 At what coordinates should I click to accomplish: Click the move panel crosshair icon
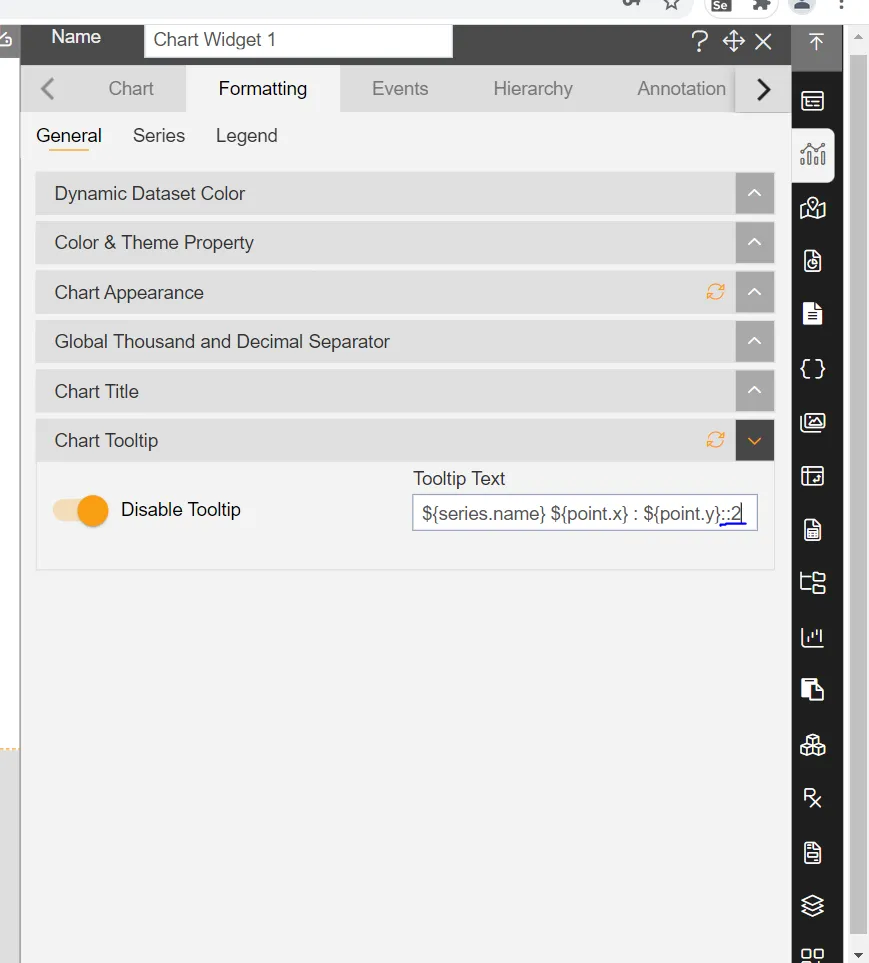(x=733, y=42)
